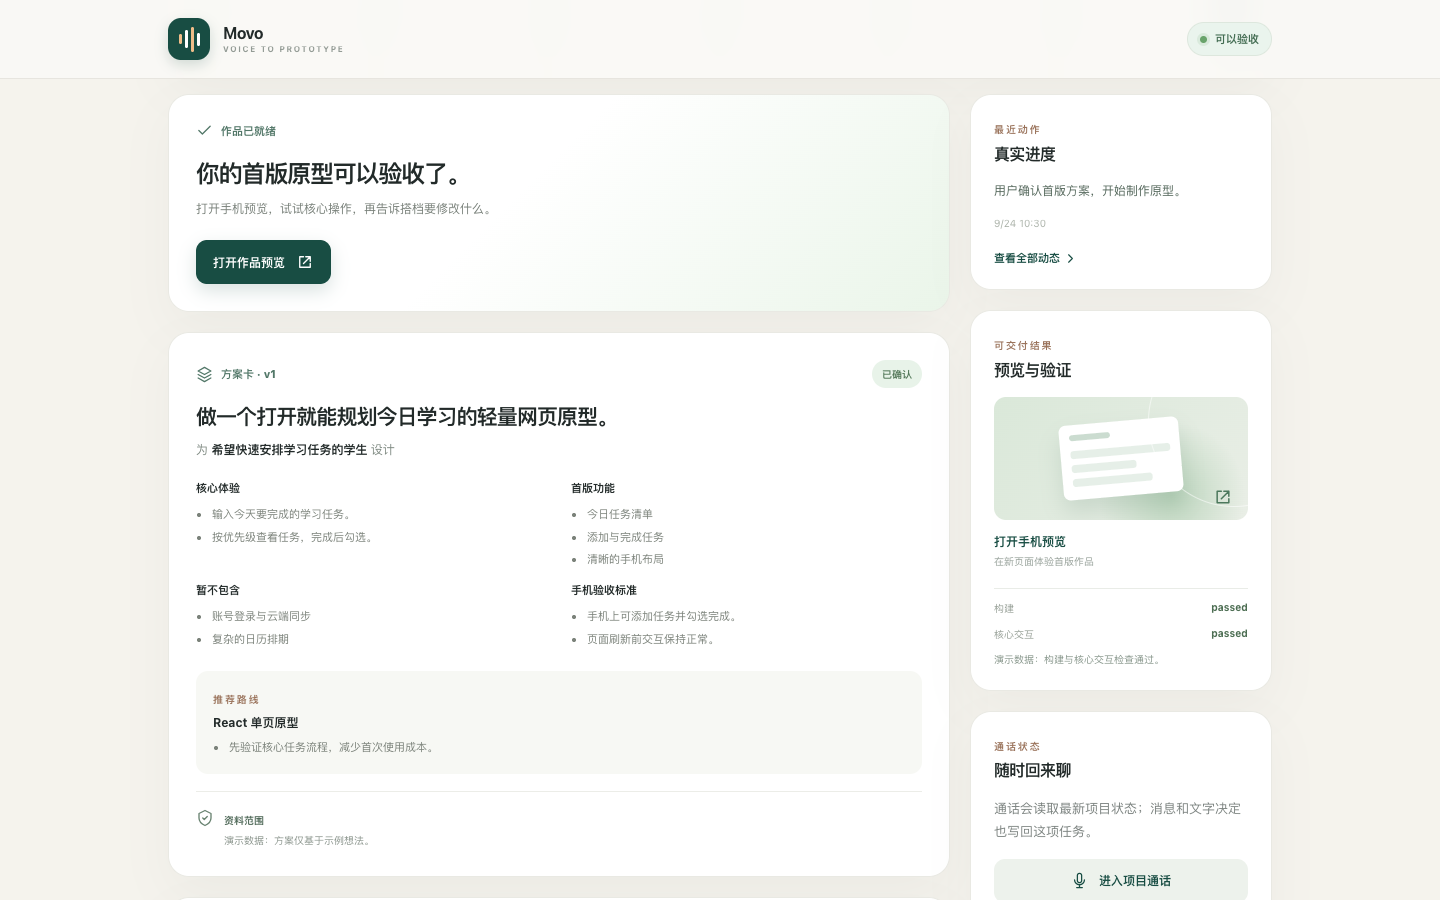Viewport: 1440px width, 900px height.
Task: Click the item 页面刷新前交互保持正常。
Action: coord(653,639)
